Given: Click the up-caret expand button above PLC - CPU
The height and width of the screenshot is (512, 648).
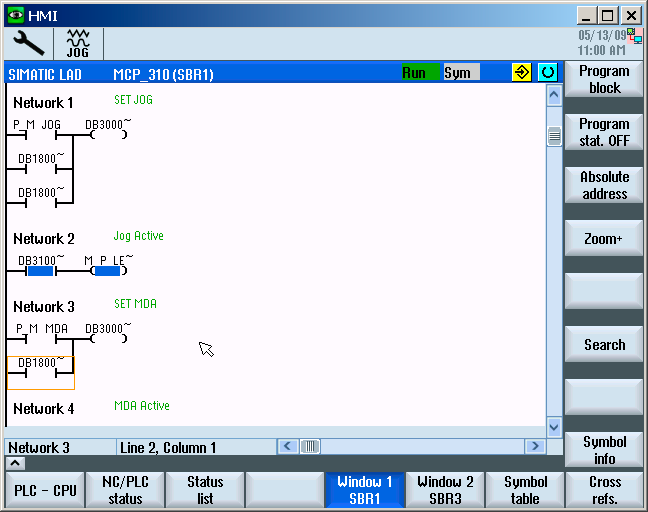Looking at the screenshot, I should (15, 462).
